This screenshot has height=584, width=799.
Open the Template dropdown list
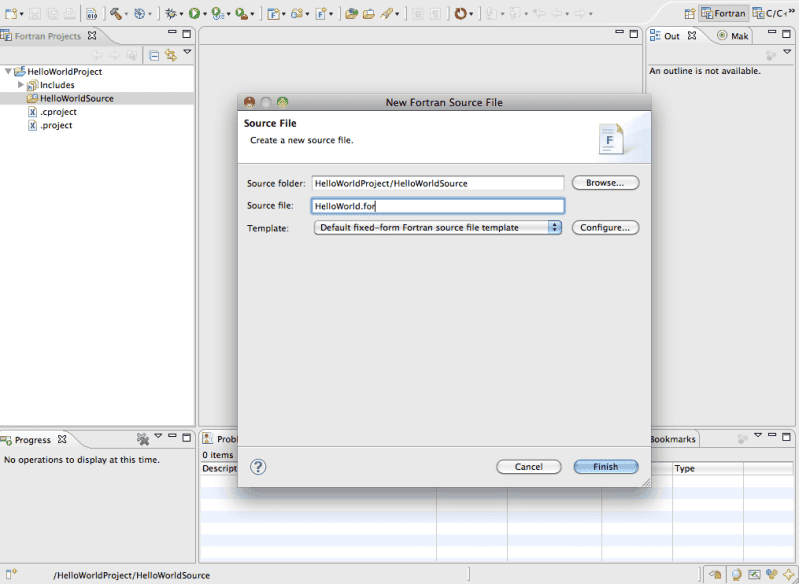coord(554,228)
